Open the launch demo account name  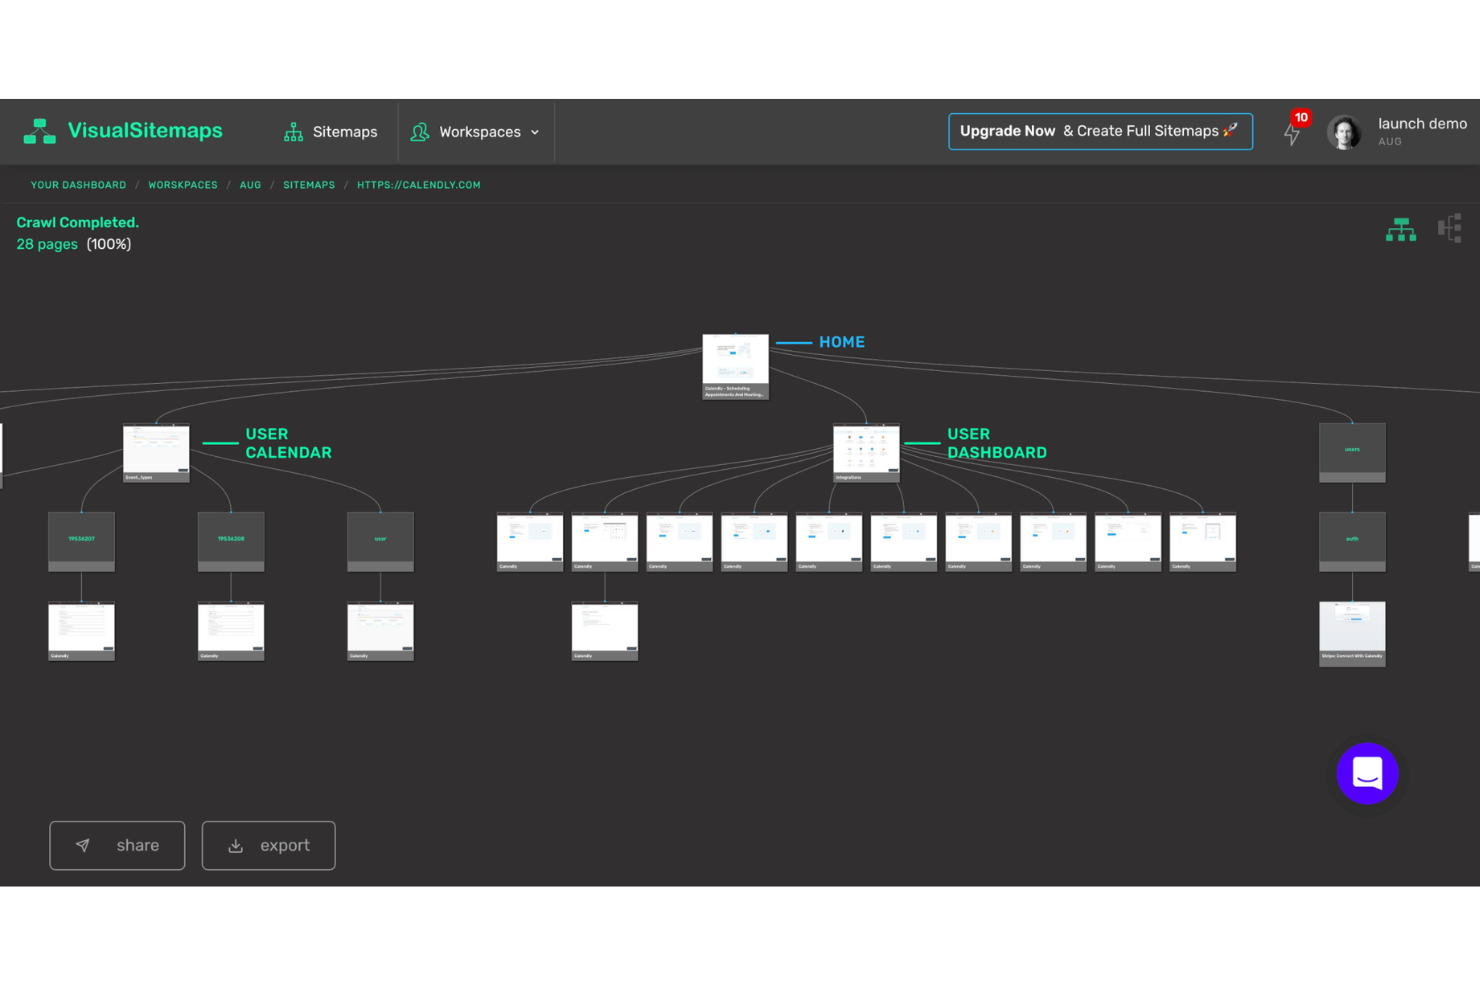1422,124
